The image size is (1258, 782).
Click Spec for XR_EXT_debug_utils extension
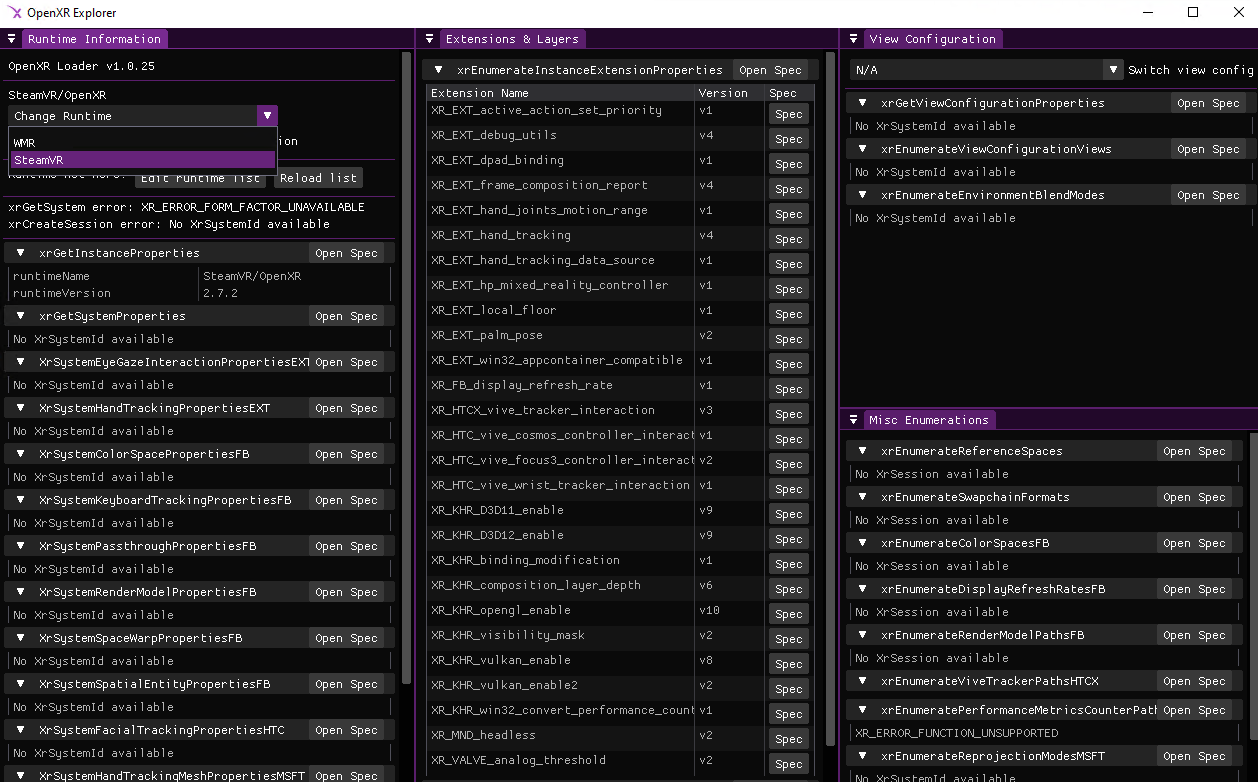point(789,139)
